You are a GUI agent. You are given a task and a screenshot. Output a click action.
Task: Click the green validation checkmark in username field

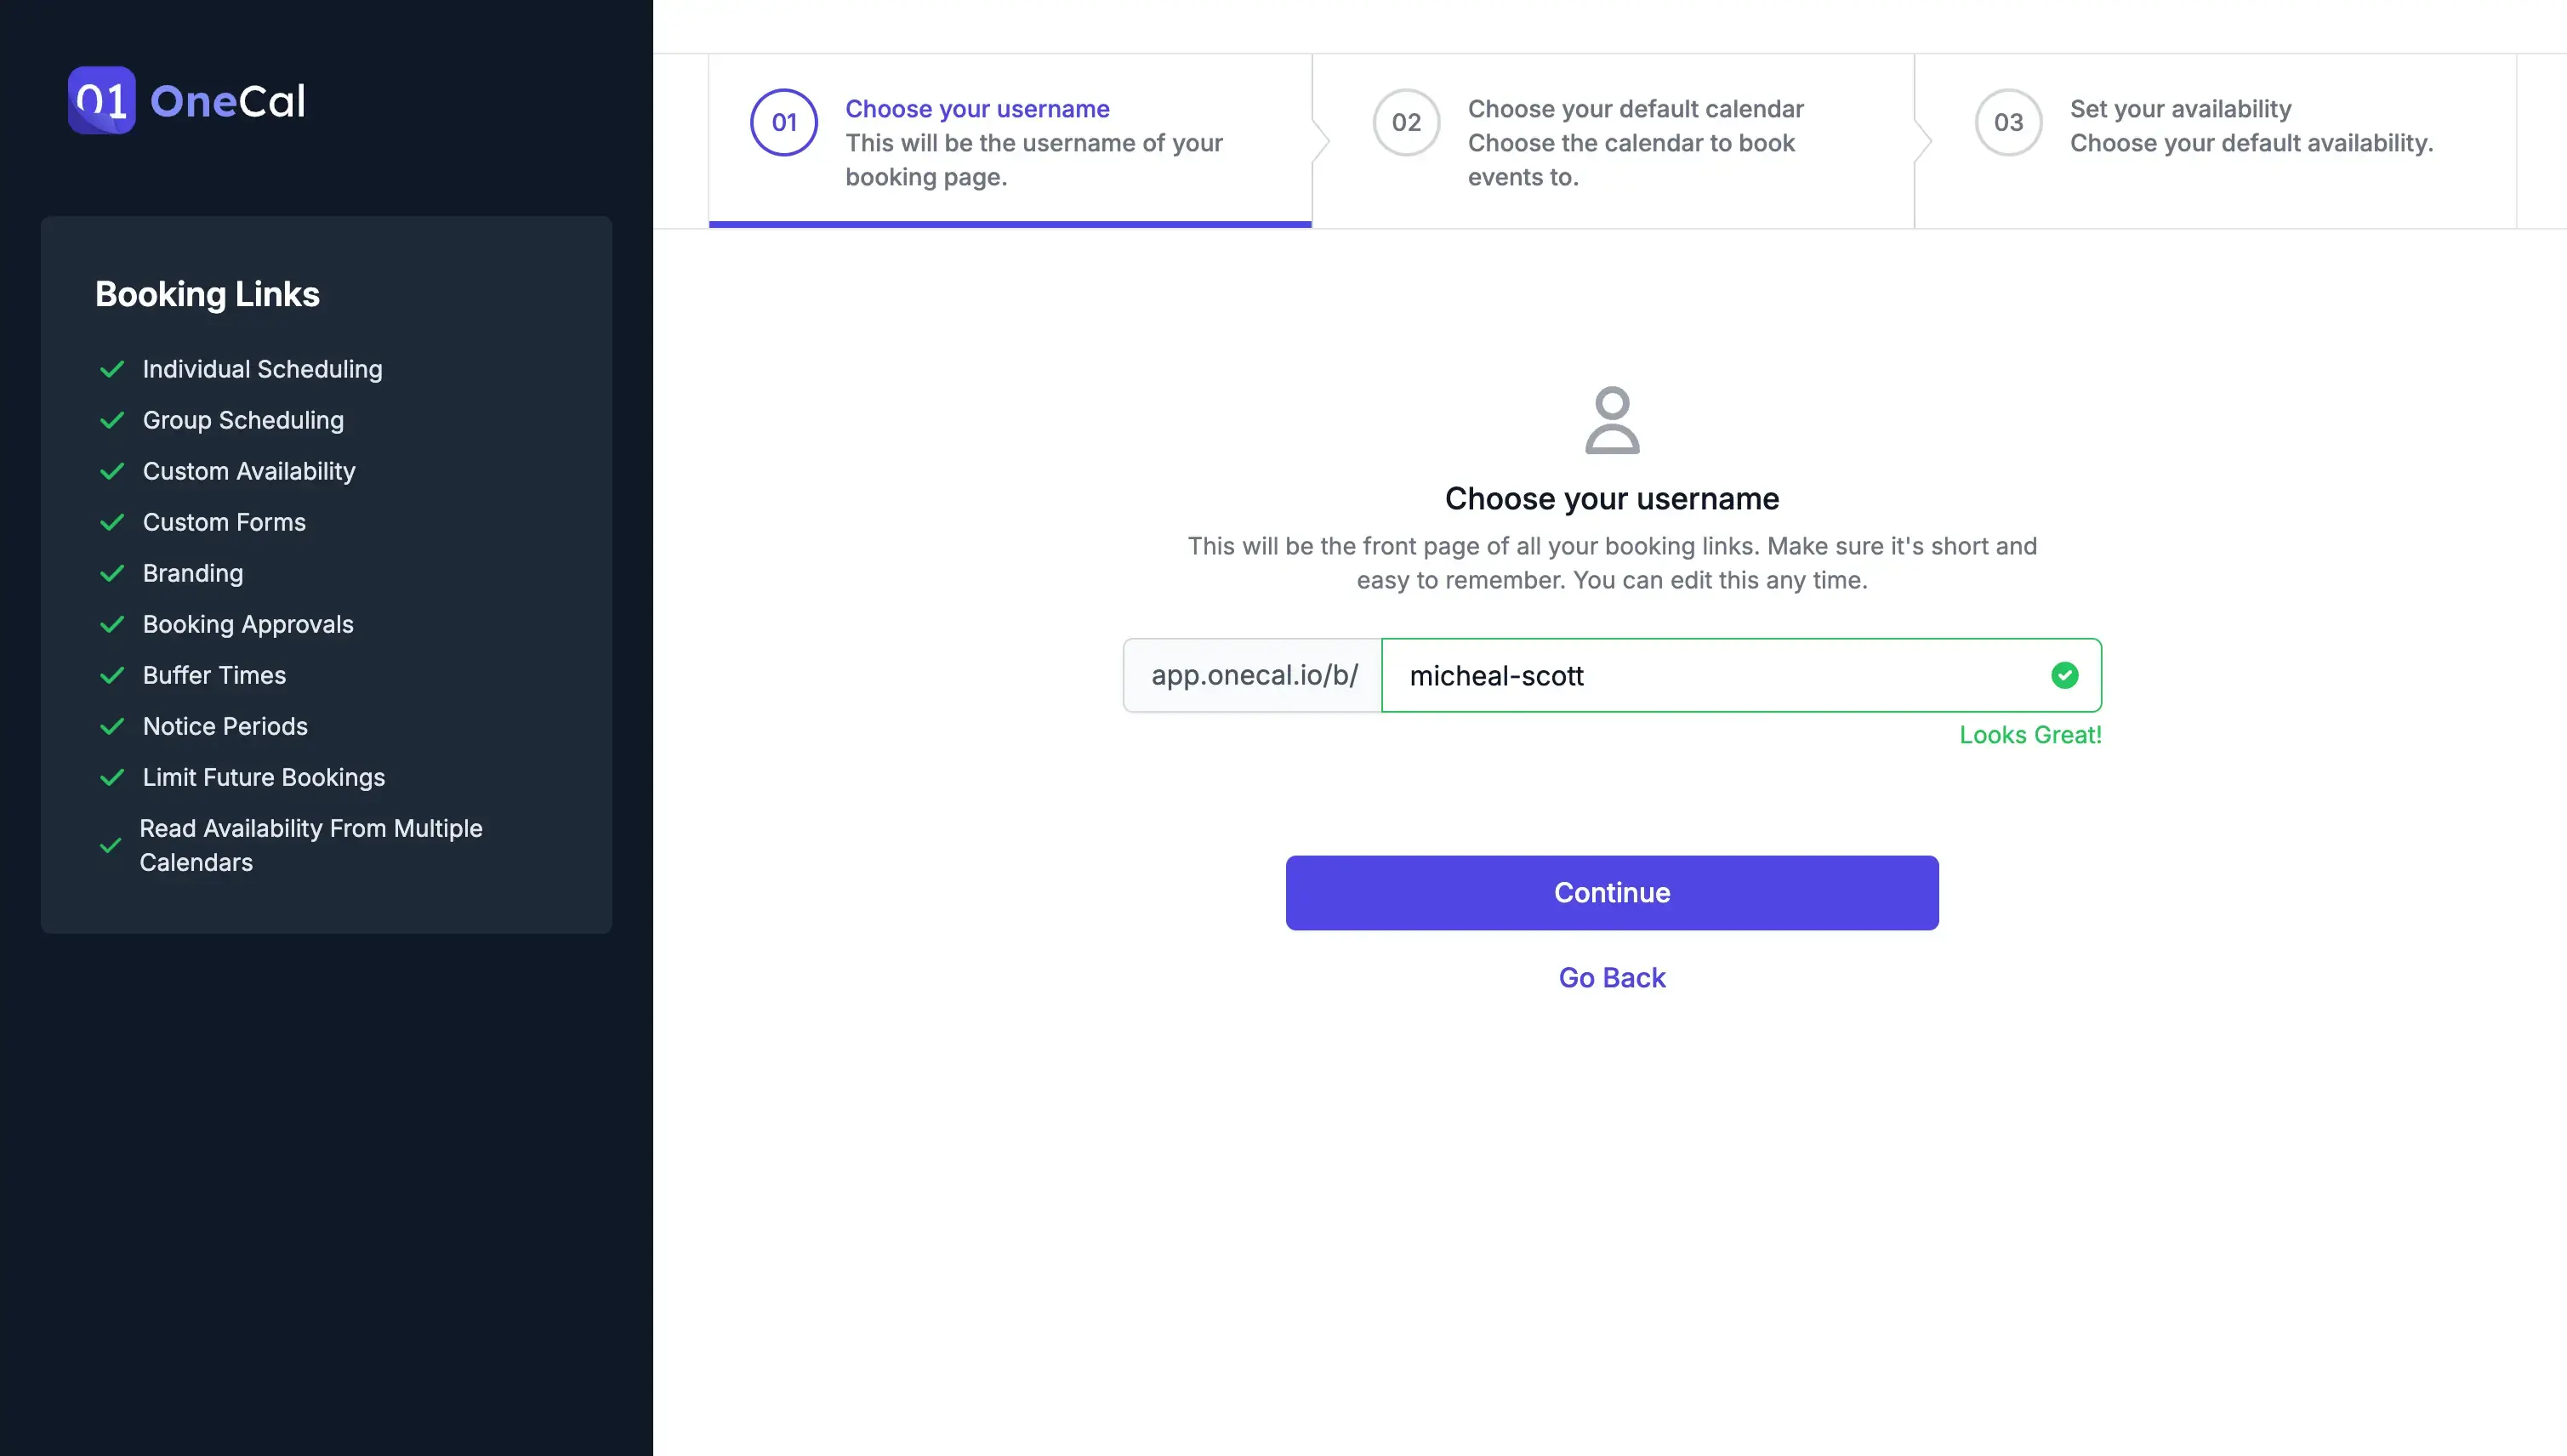[x=2064, y=676]
